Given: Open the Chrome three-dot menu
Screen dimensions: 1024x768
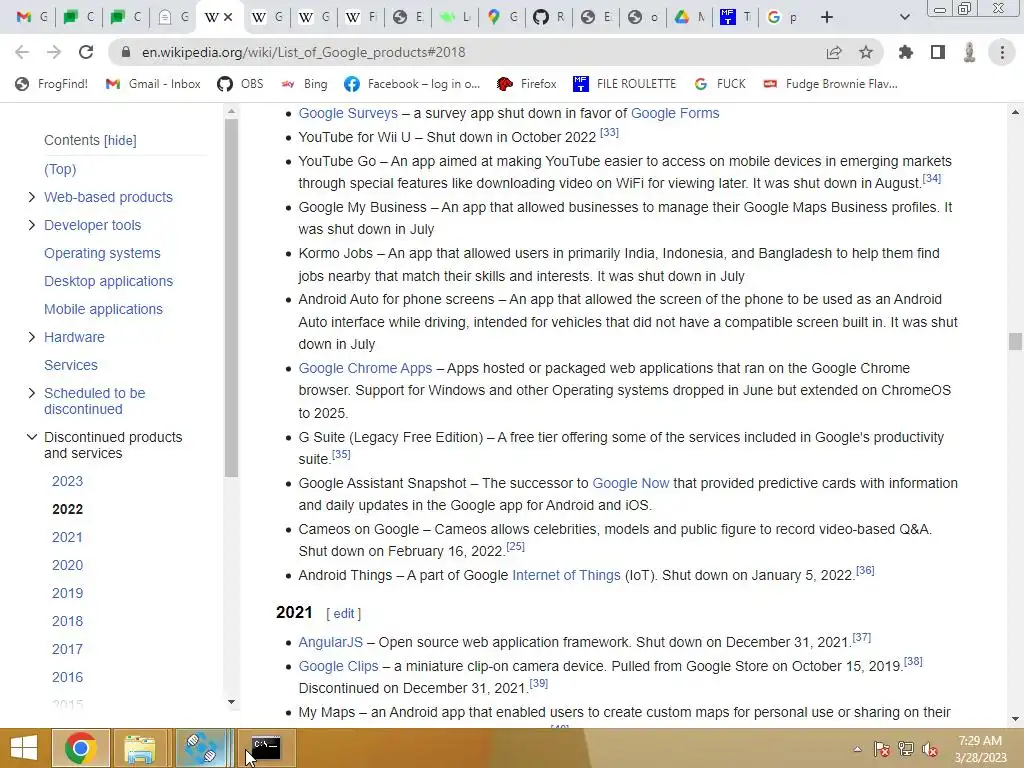Looking at the screenshot, I should 1002,52.
